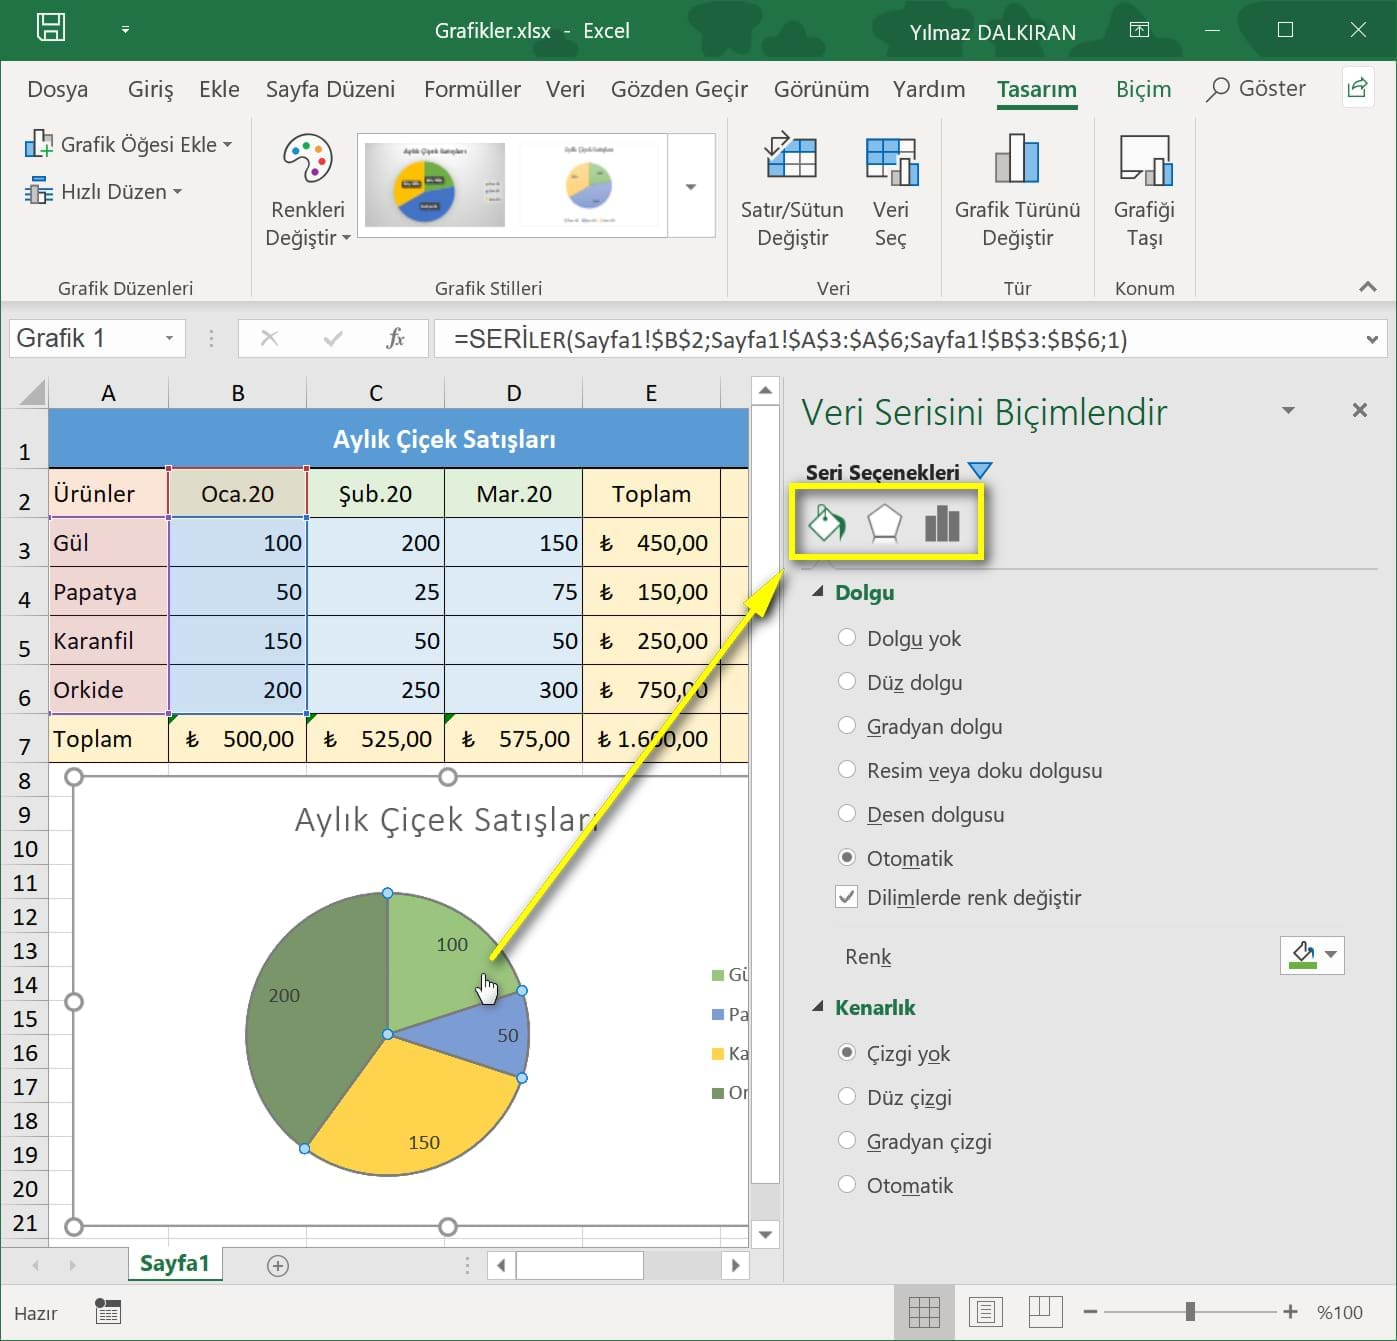Select Resim veya doku dolgusu
This screenshot has height=1341, width=1397.
pos(847,769)
